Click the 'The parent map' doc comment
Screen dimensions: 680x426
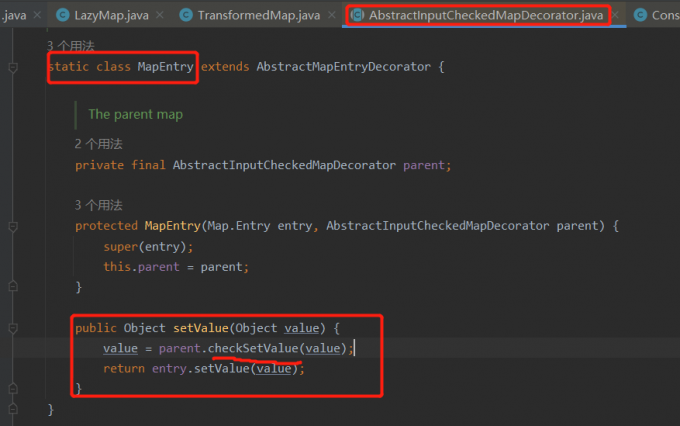pyautogui.click(x=136, y=115)
